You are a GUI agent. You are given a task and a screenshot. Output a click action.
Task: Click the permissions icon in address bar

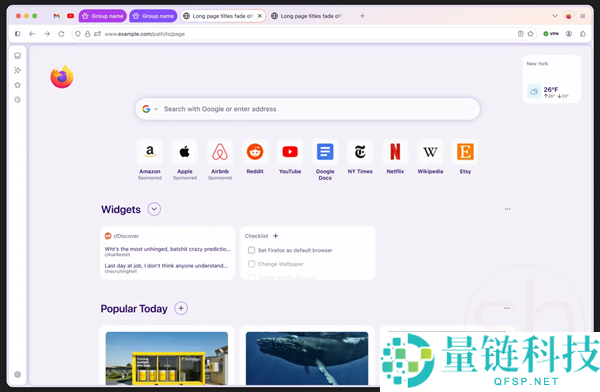point(98,34)
